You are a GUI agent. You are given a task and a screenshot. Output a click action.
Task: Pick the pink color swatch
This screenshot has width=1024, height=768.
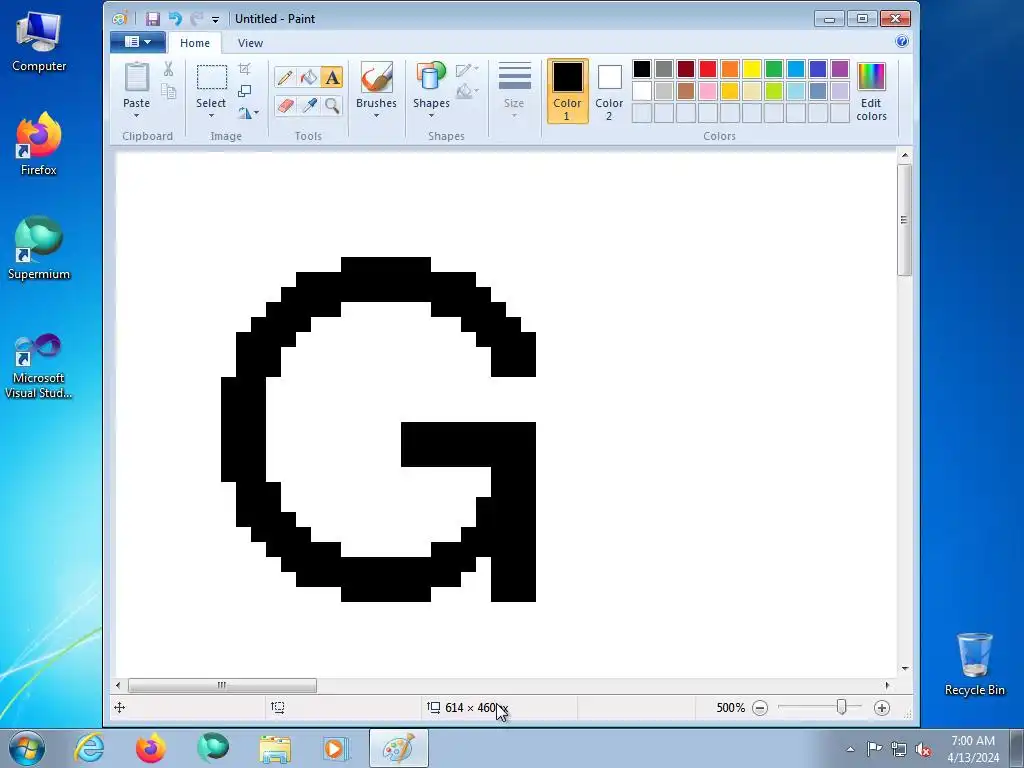[x=708, y=91]
